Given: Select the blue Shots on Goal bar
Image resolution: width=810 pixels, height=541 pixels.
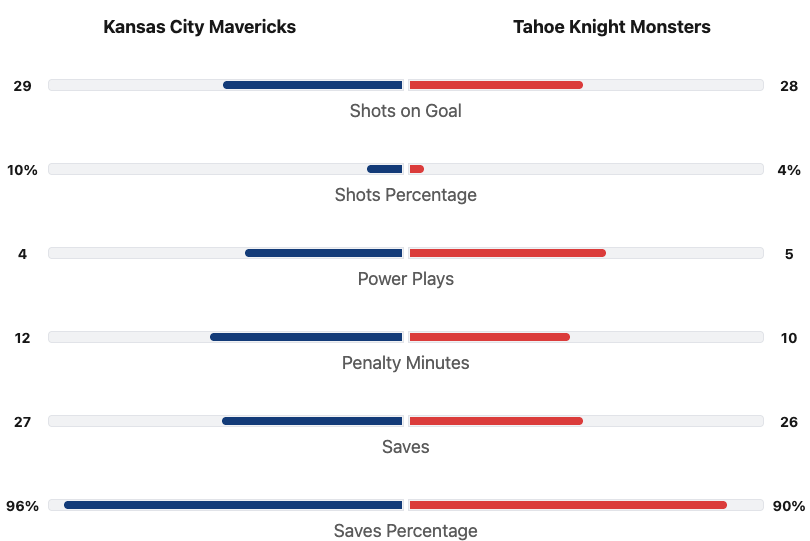Looking at the screenshot, I should tap(312, 85).
